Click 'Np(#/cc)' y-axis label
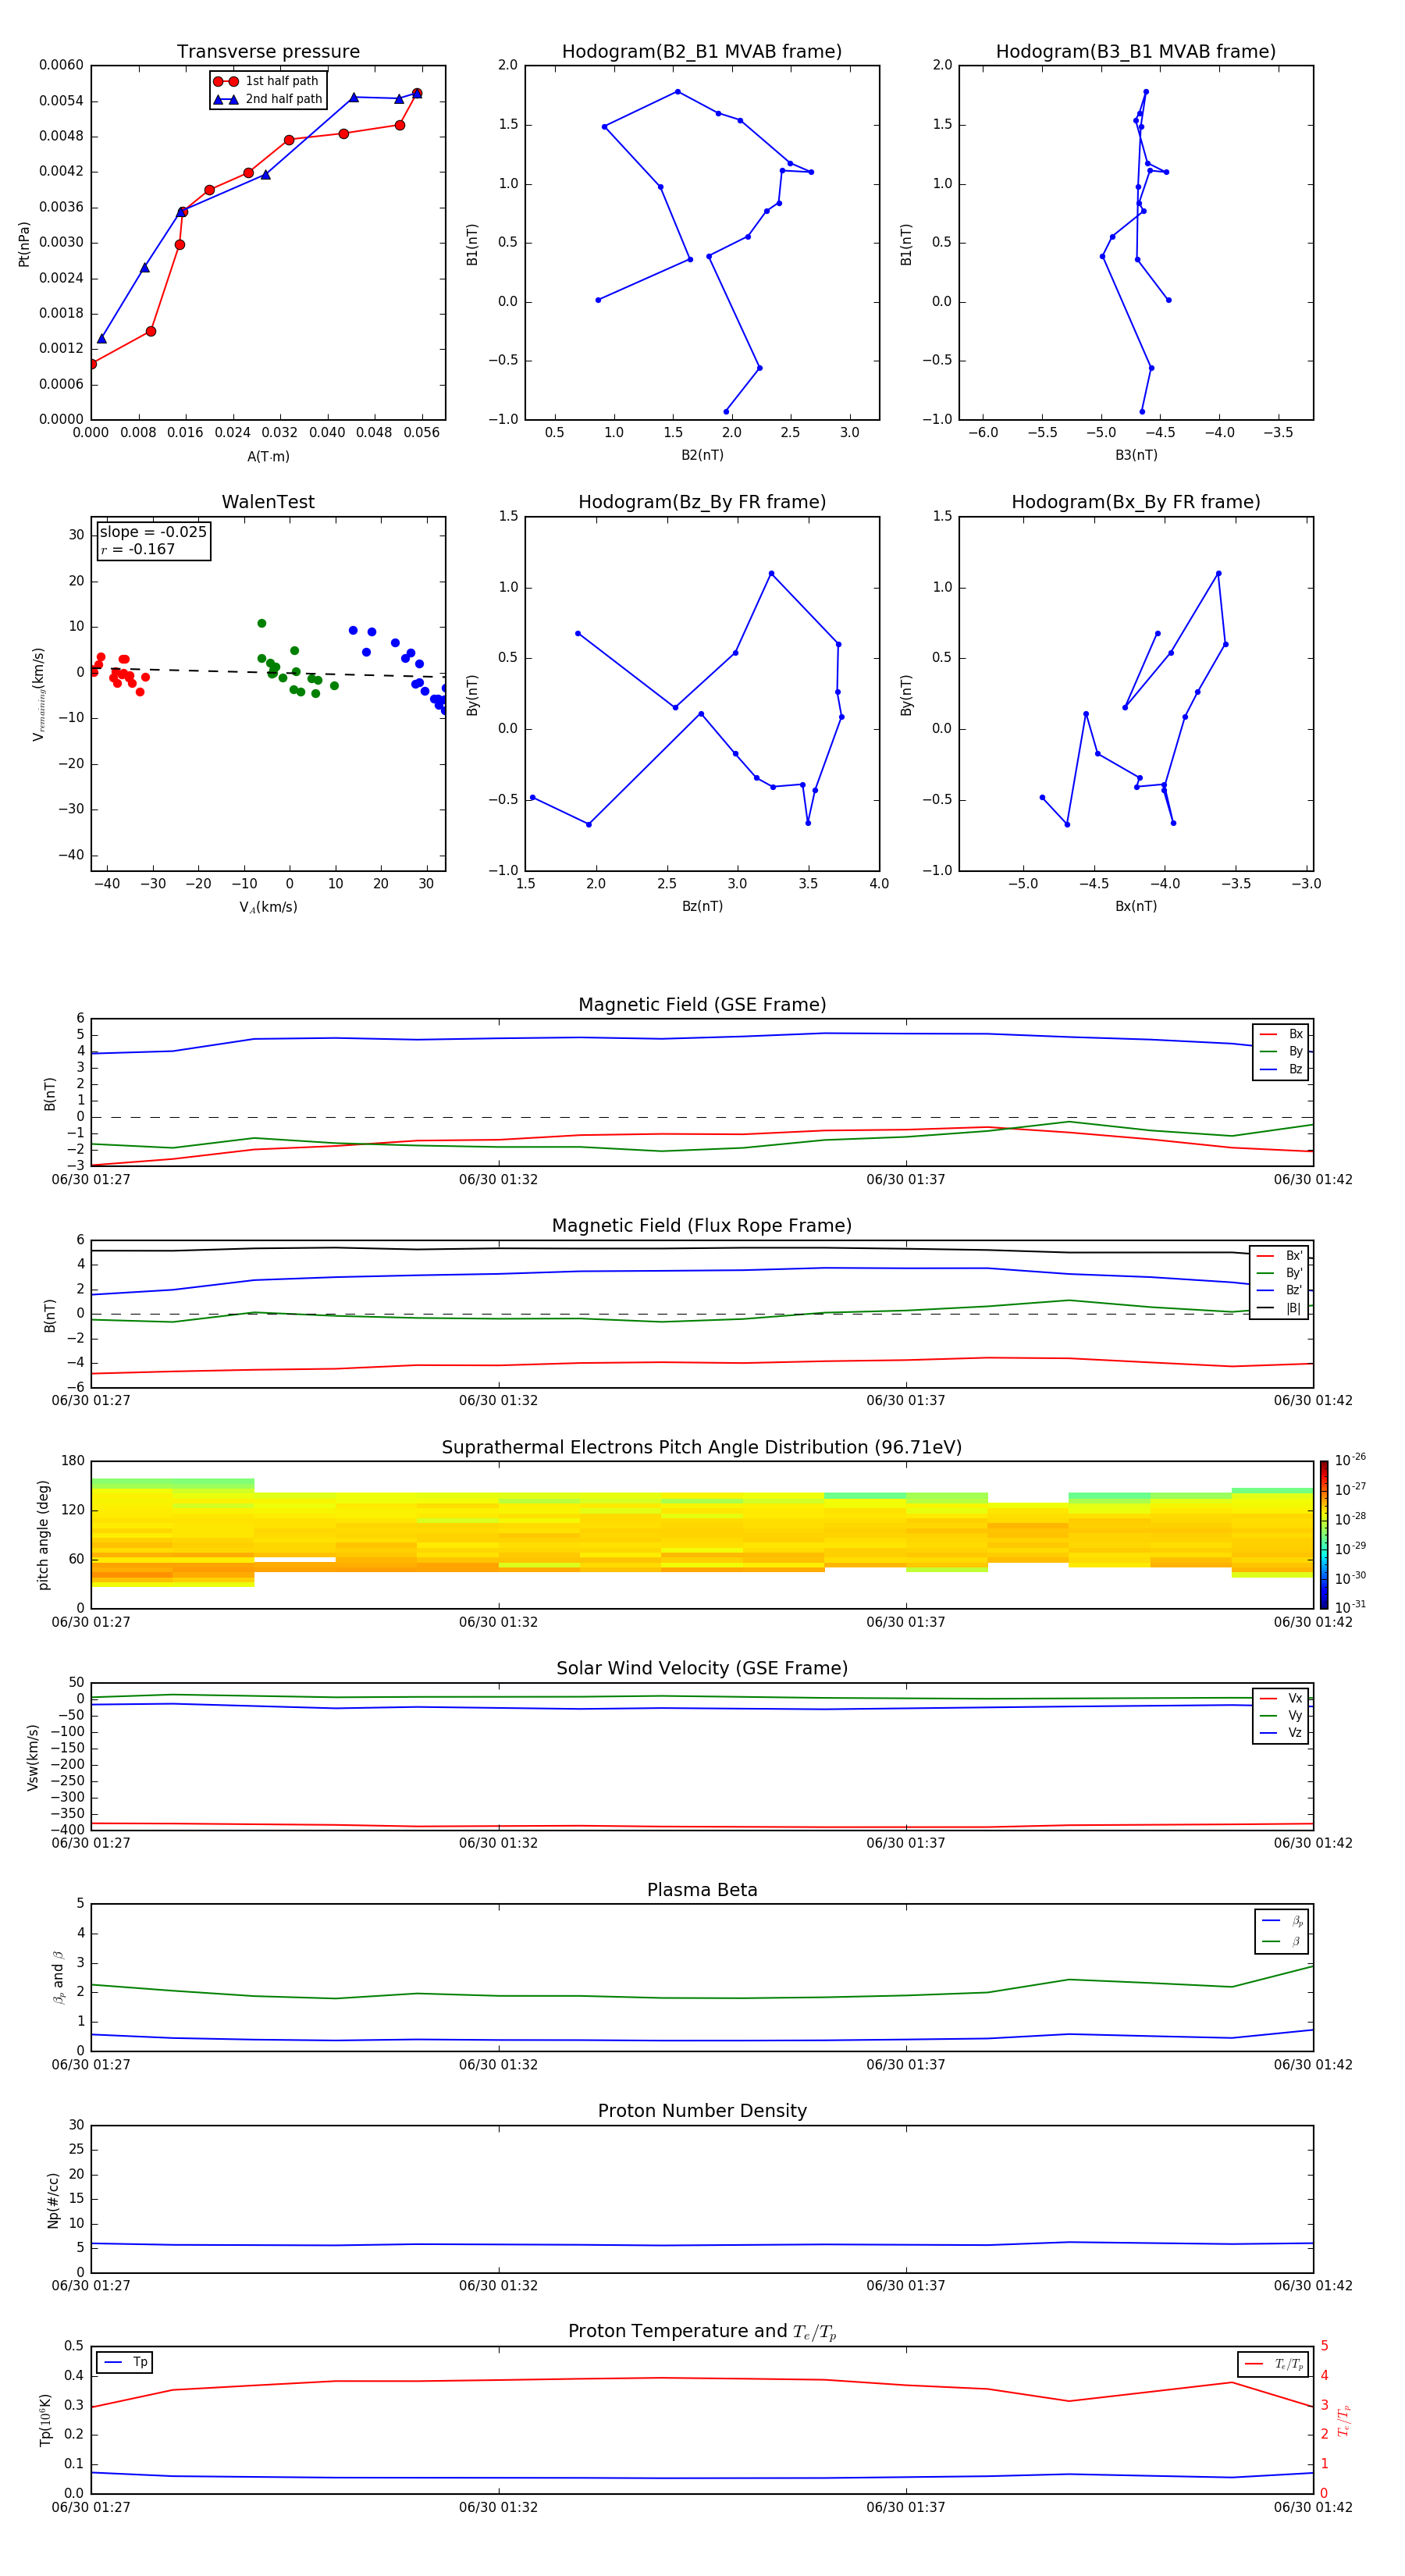This screenshot has width=1405, height=2576. [x=53, y=2200]
